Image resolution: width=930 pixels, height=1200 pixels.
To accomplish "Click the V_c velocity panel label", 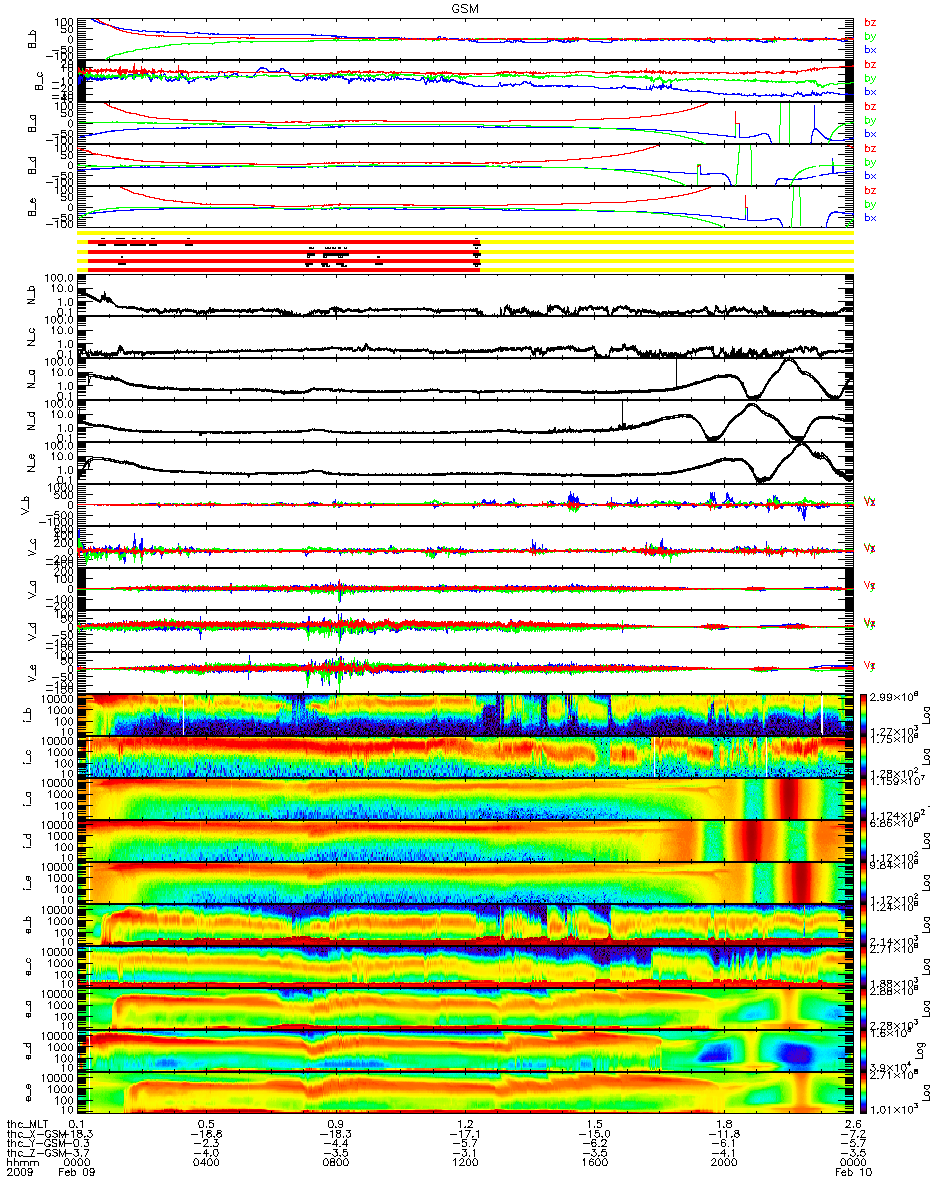I will (x=31, y=547).
